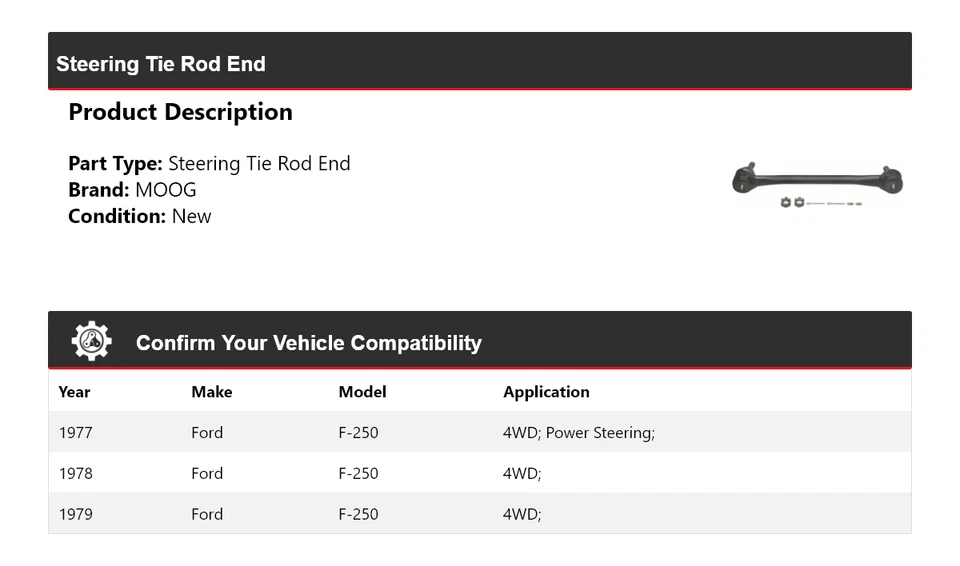Click F-250 in the 1978 row
Image resolution: width=960 pixels, height=566 pixels.
pyautogui.click(x=358, y=474)
